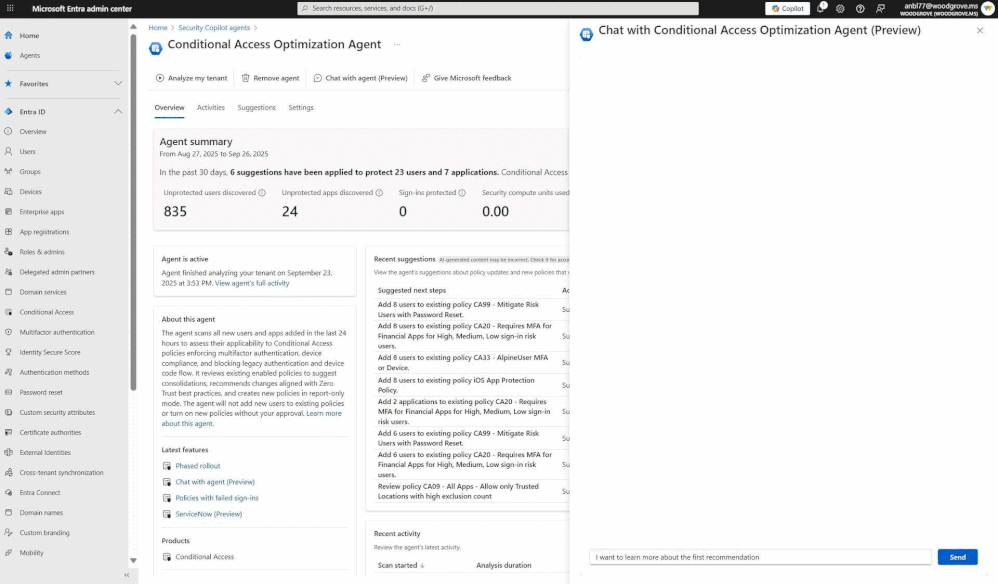Expand the Favorites section chevron

tap(118, 83)
